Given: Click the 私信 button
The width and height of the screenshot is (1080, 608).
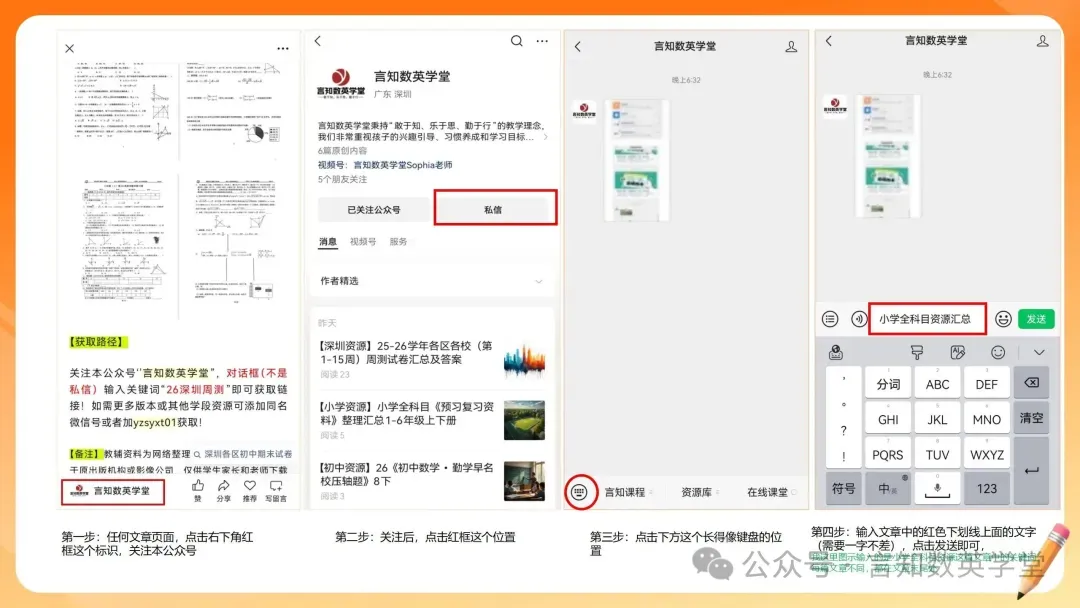Looking at the screenshot, I should tap(494, 209).
